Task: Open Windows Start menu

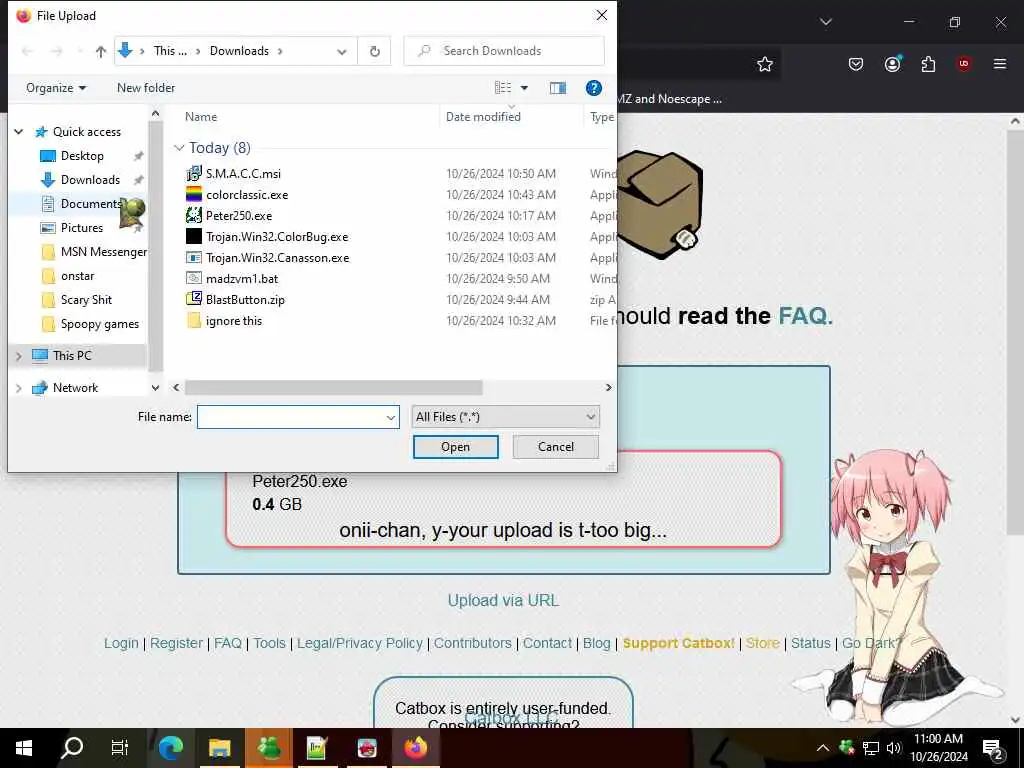Action: (24, 748)
